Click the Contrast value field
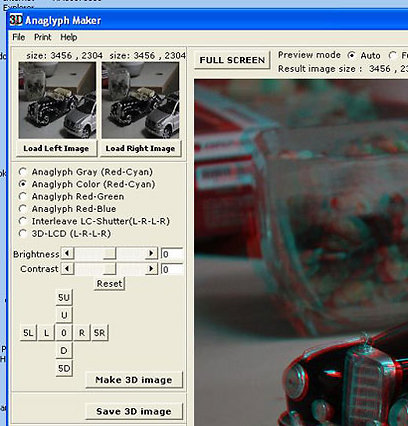408x426 pixels. 172,269
